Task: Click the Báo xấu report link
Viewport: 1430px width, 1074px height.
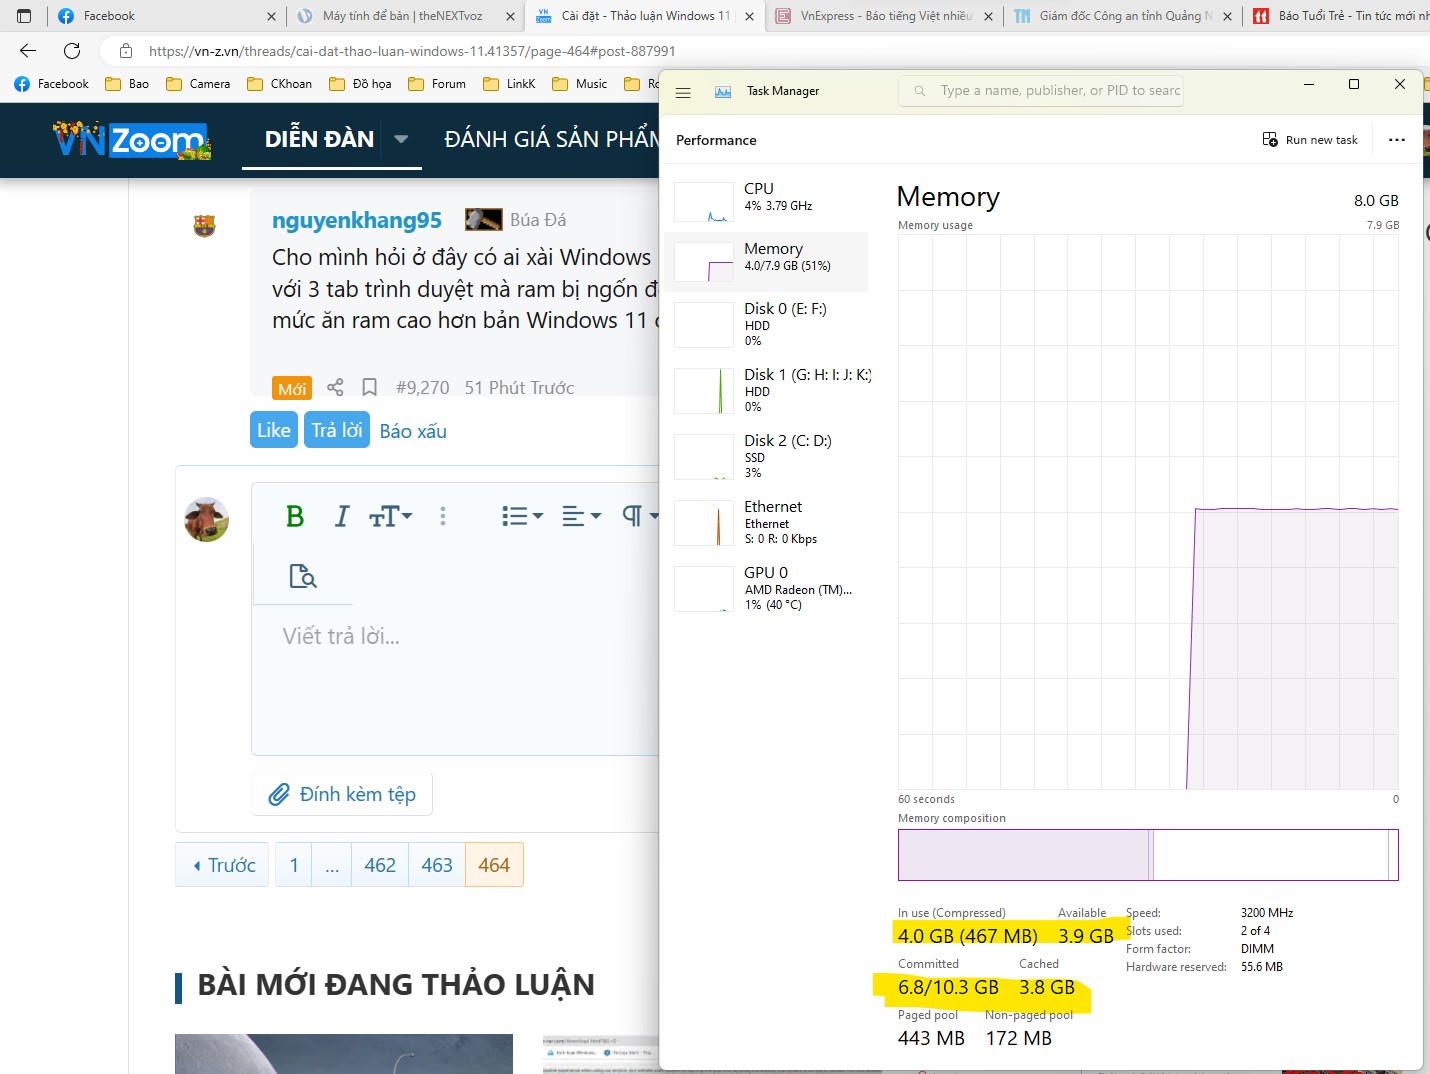Action: (413, 431)
